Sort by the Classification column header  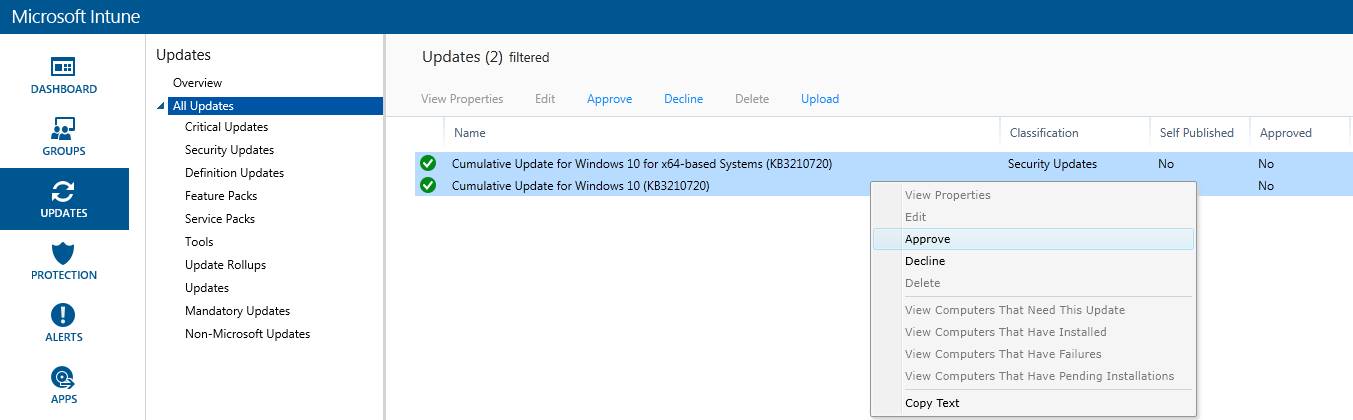[1043, 133]
